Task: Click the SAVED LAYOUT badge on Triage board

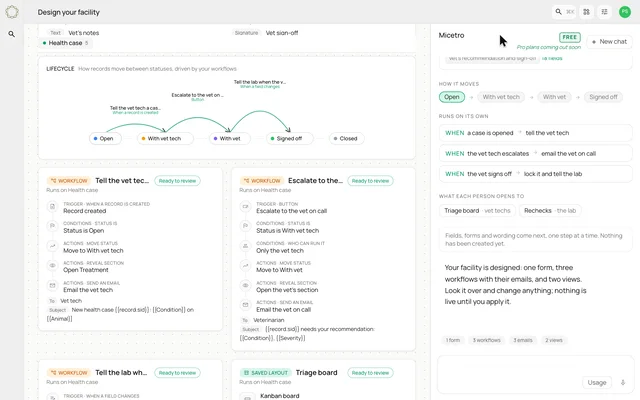Action: tap(265, 373)
